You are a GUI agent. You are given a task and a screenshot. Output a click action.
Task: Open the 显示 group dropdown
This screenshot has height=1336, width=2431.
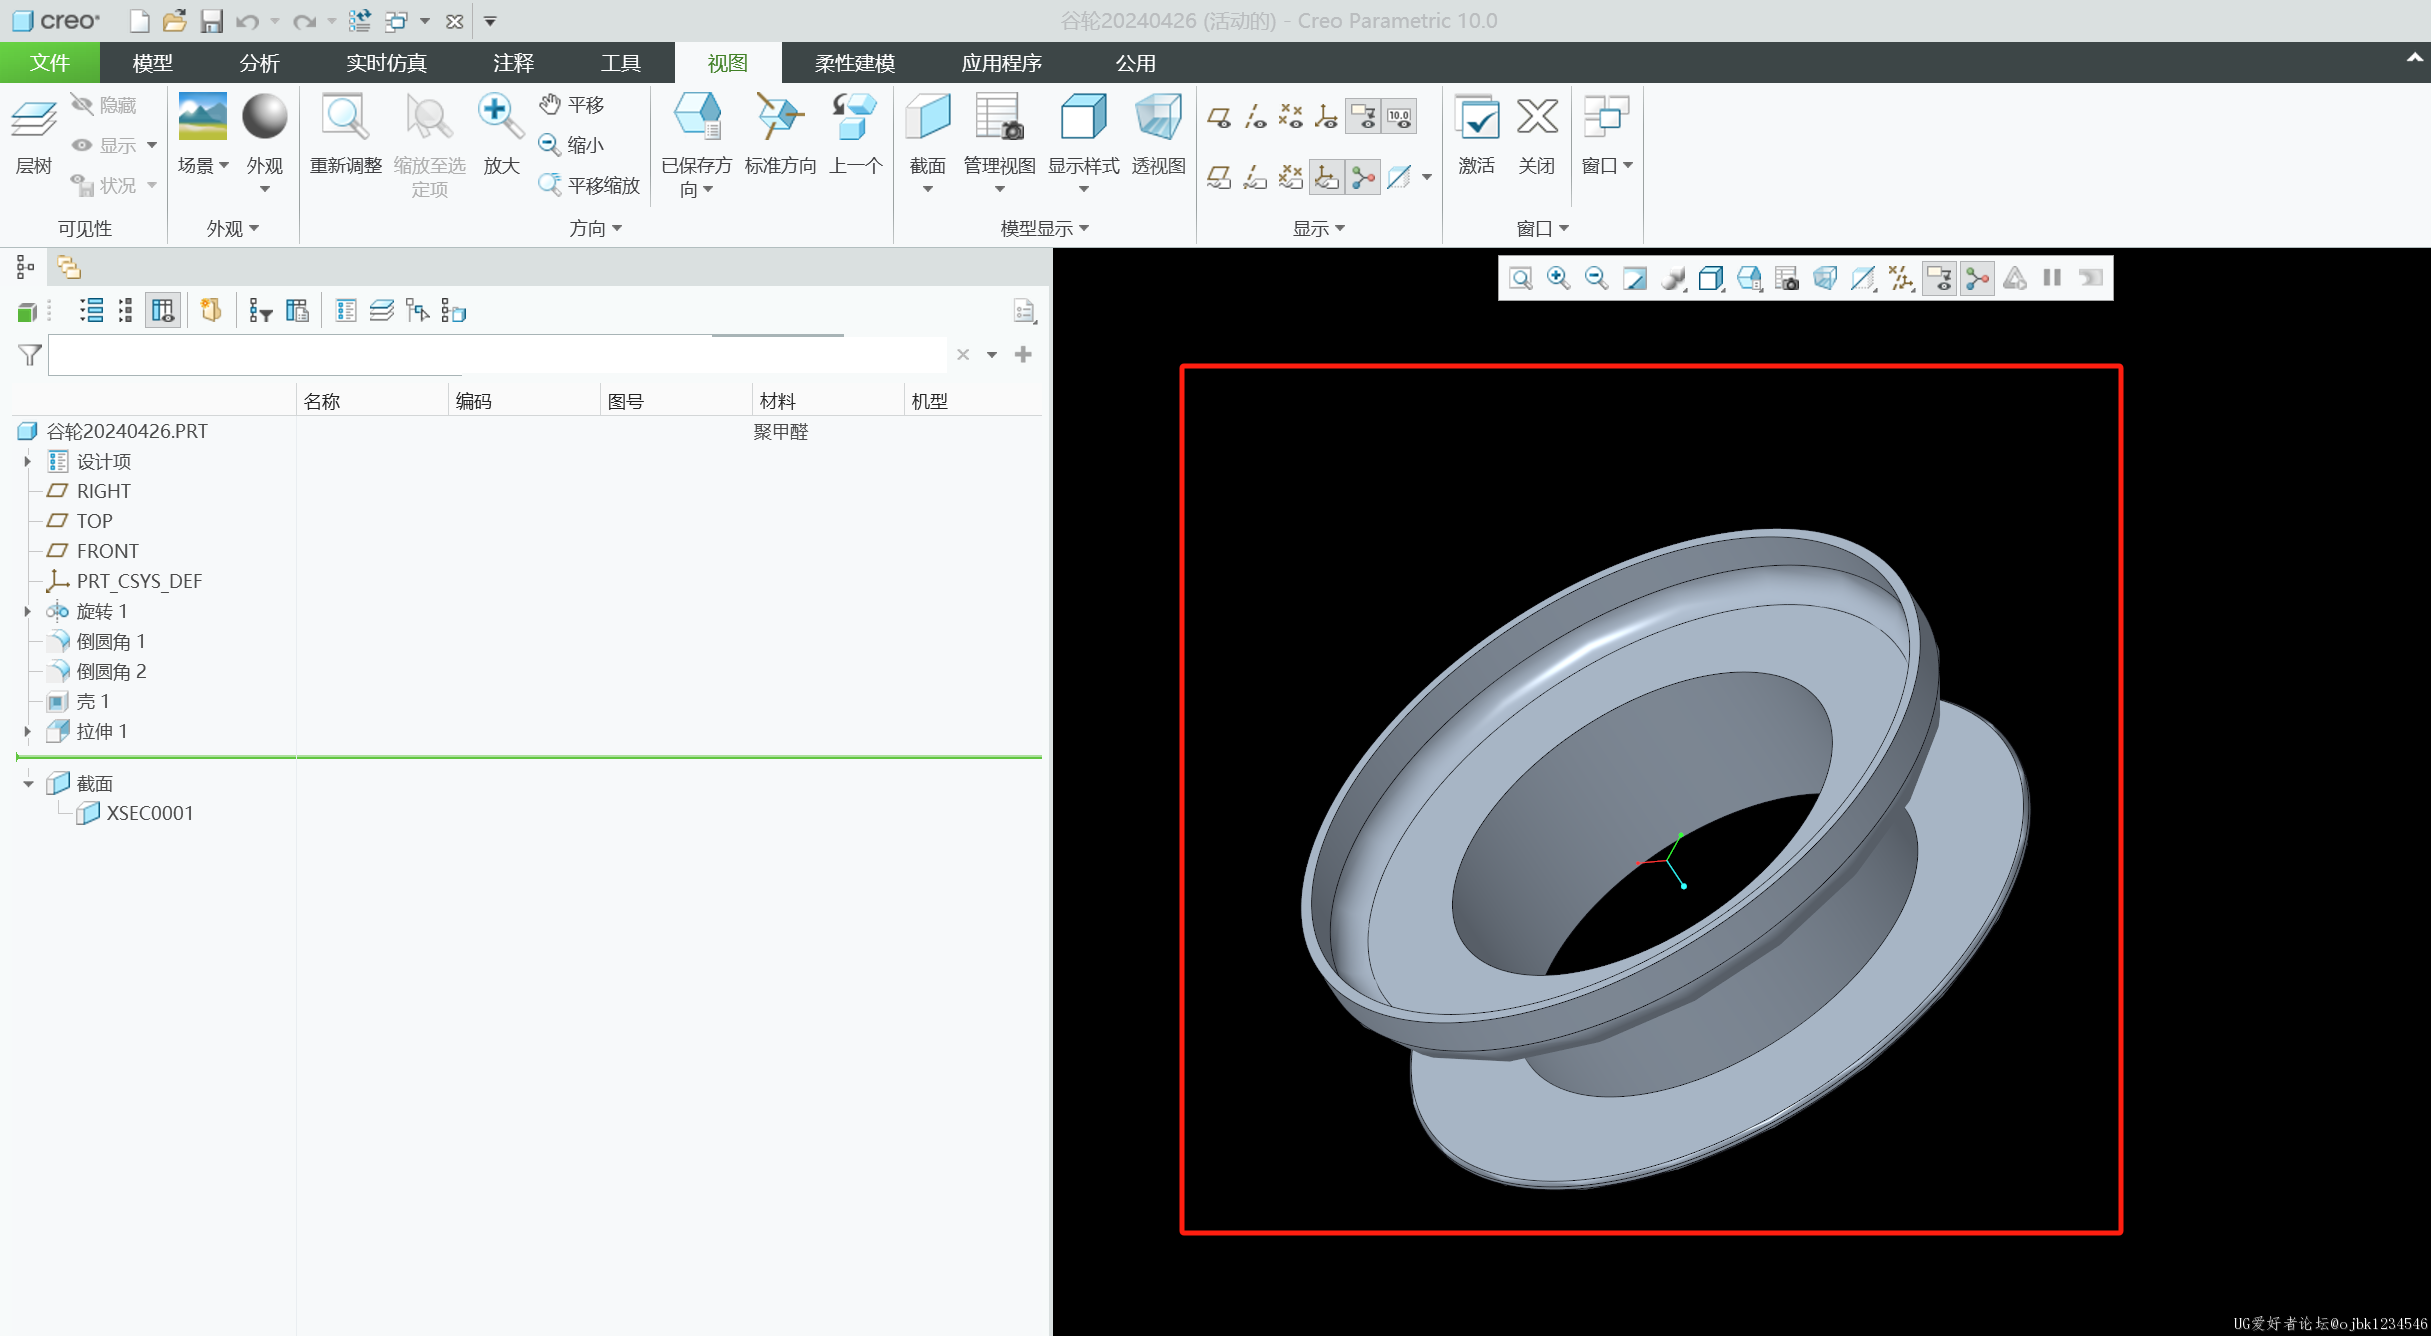1319,228
